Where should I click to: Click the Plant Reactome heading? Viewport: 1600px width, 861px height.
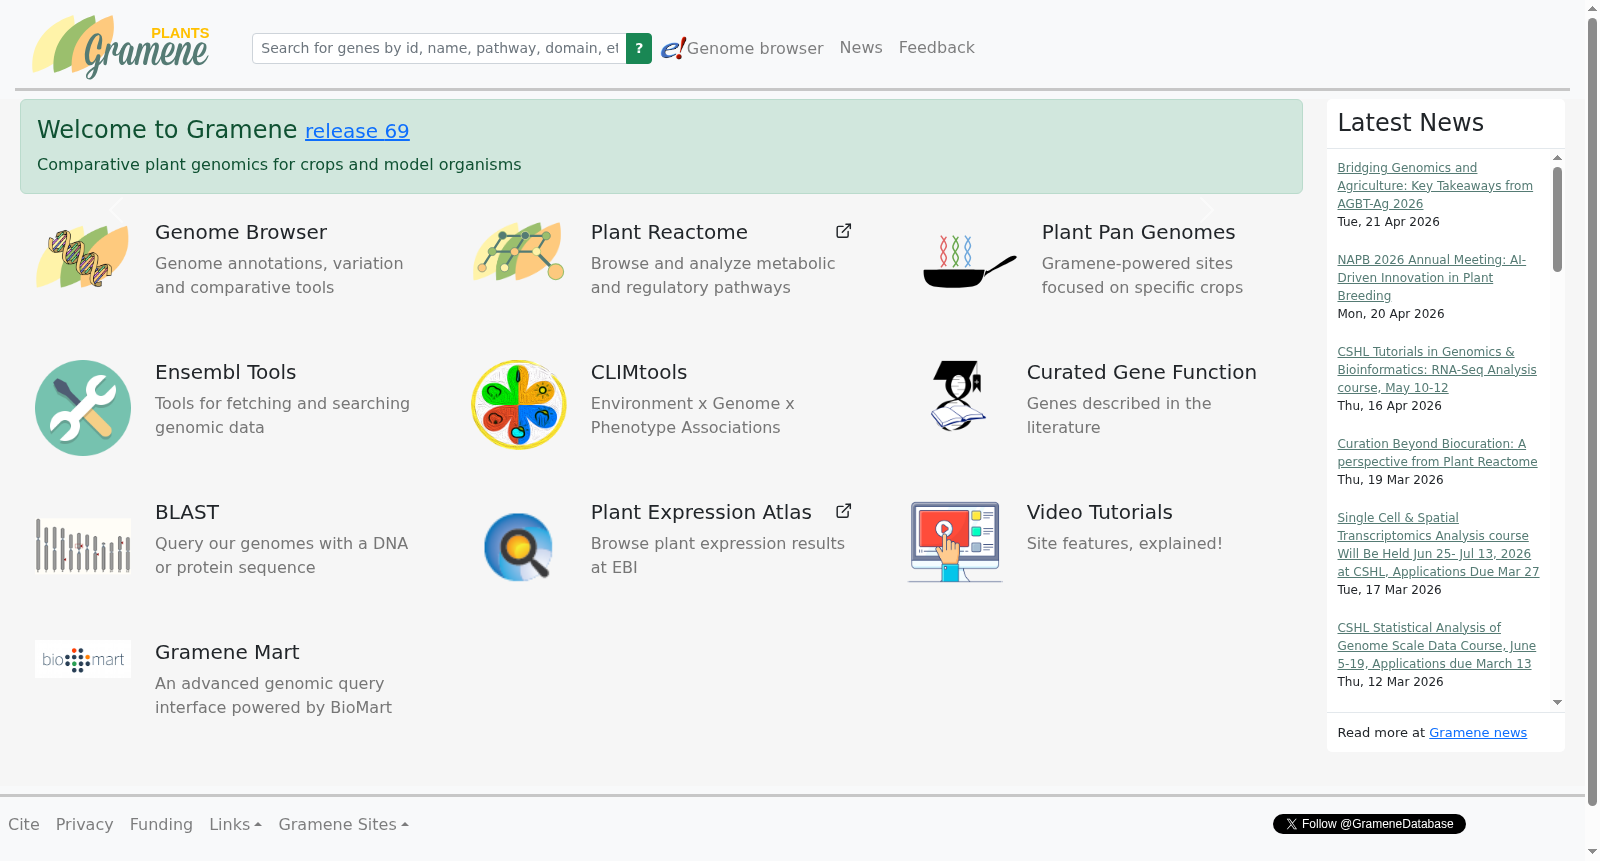click(x=669, y=232)
